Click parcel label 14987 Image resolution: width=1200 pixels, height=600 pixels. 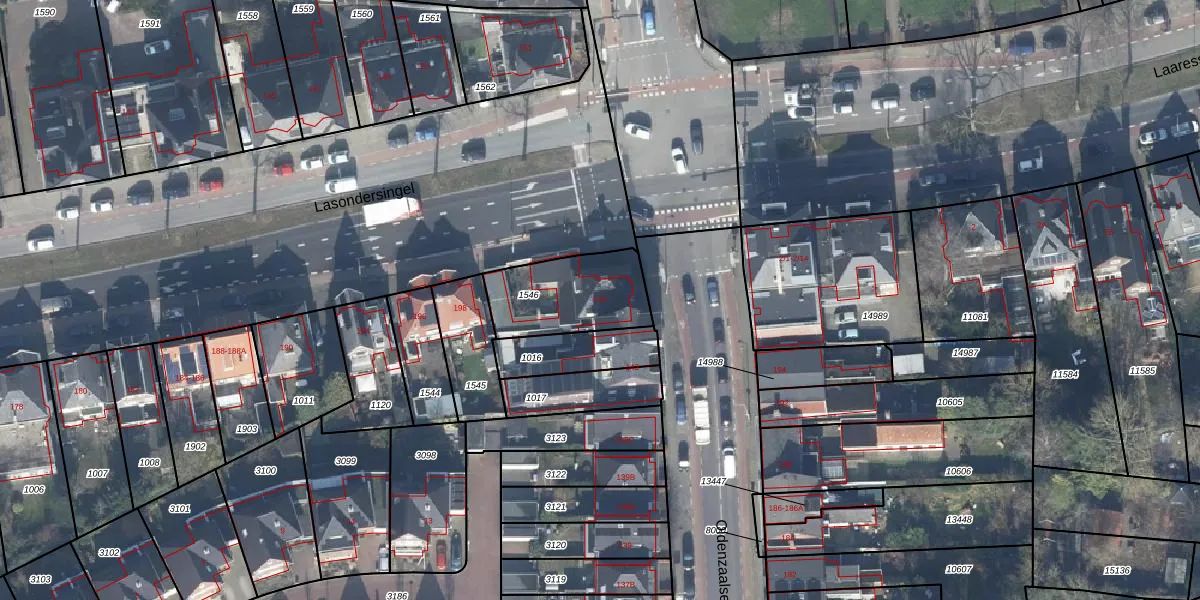(x=966, y=353)
